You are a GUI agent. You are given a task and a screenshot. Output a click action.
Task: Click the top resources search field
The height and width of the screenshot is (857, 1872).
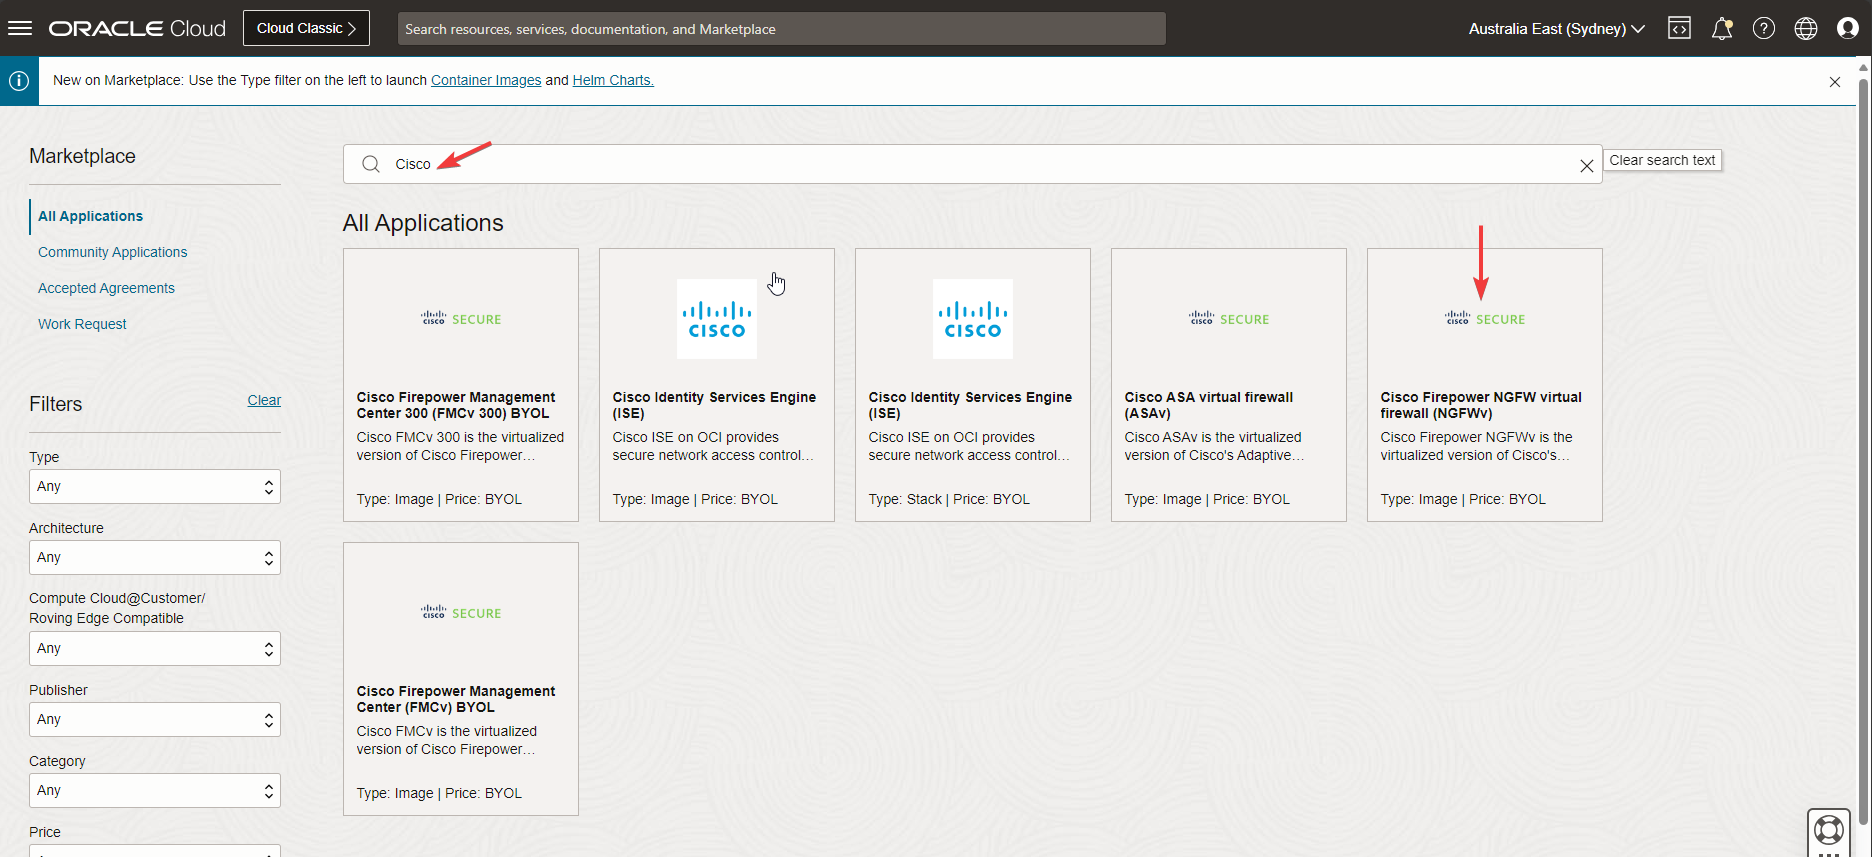(x=781, y=29)
